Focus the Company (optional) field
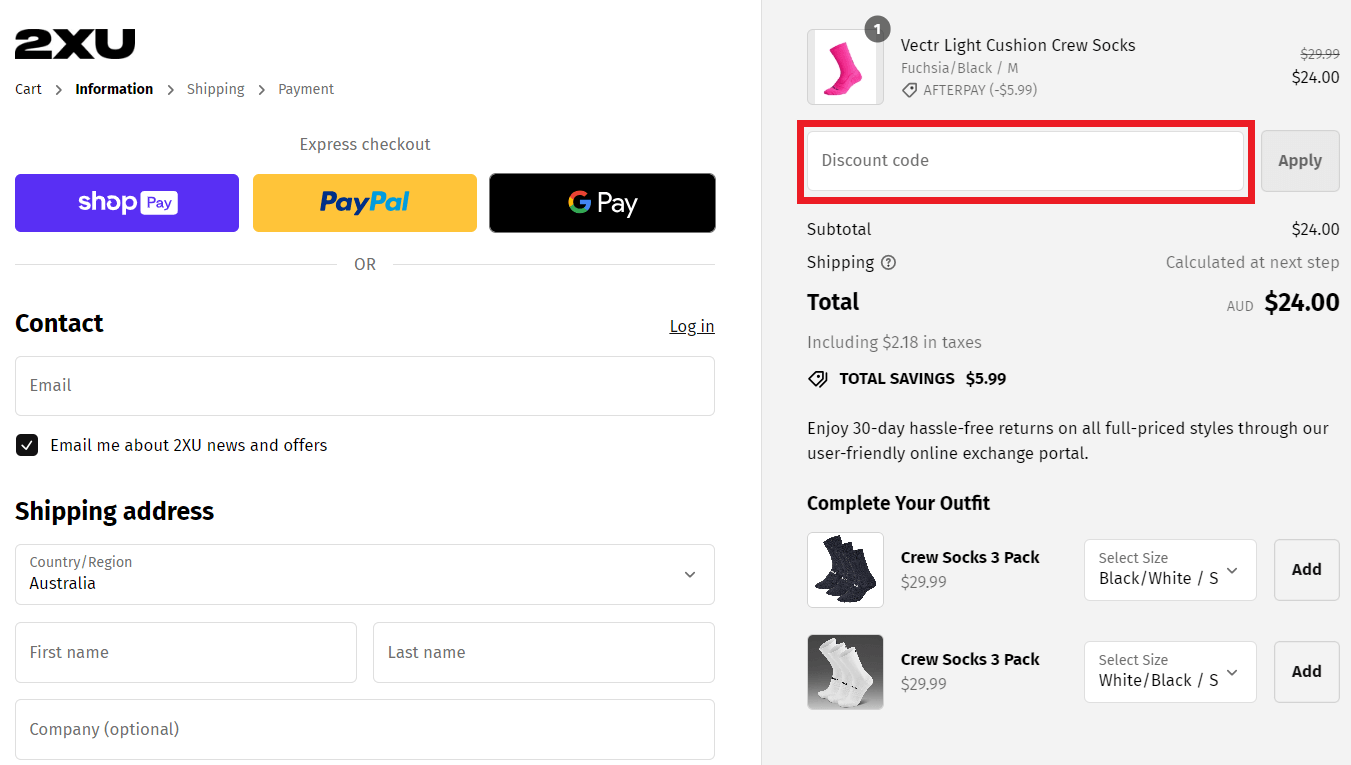This screenshot has height=765, width=1351. coord(365,729)
